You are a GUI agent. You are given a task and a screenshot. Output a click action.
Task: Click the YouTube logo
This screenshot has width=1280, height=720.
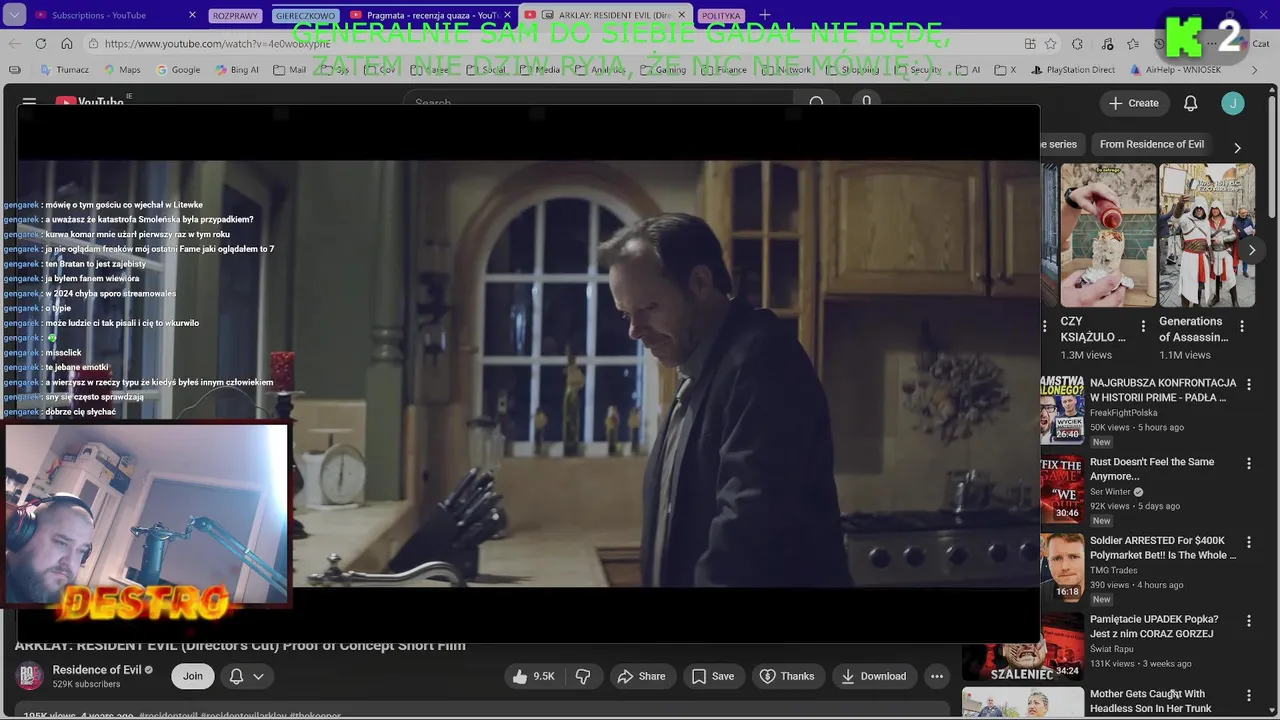(x=90, y=102)
